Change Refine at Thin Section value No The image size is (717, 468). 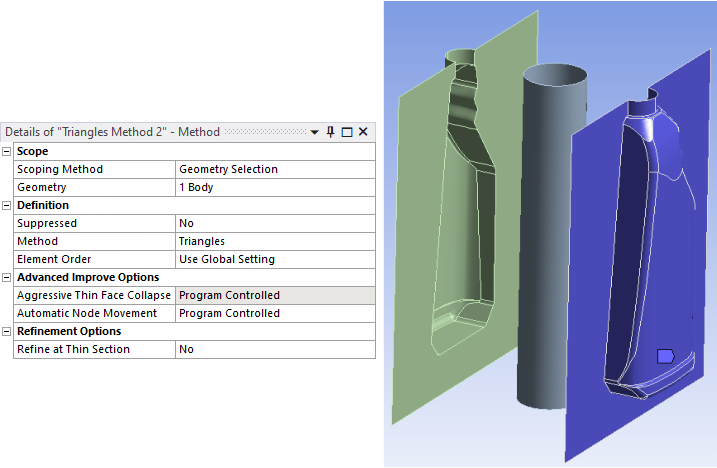(275, 349)
